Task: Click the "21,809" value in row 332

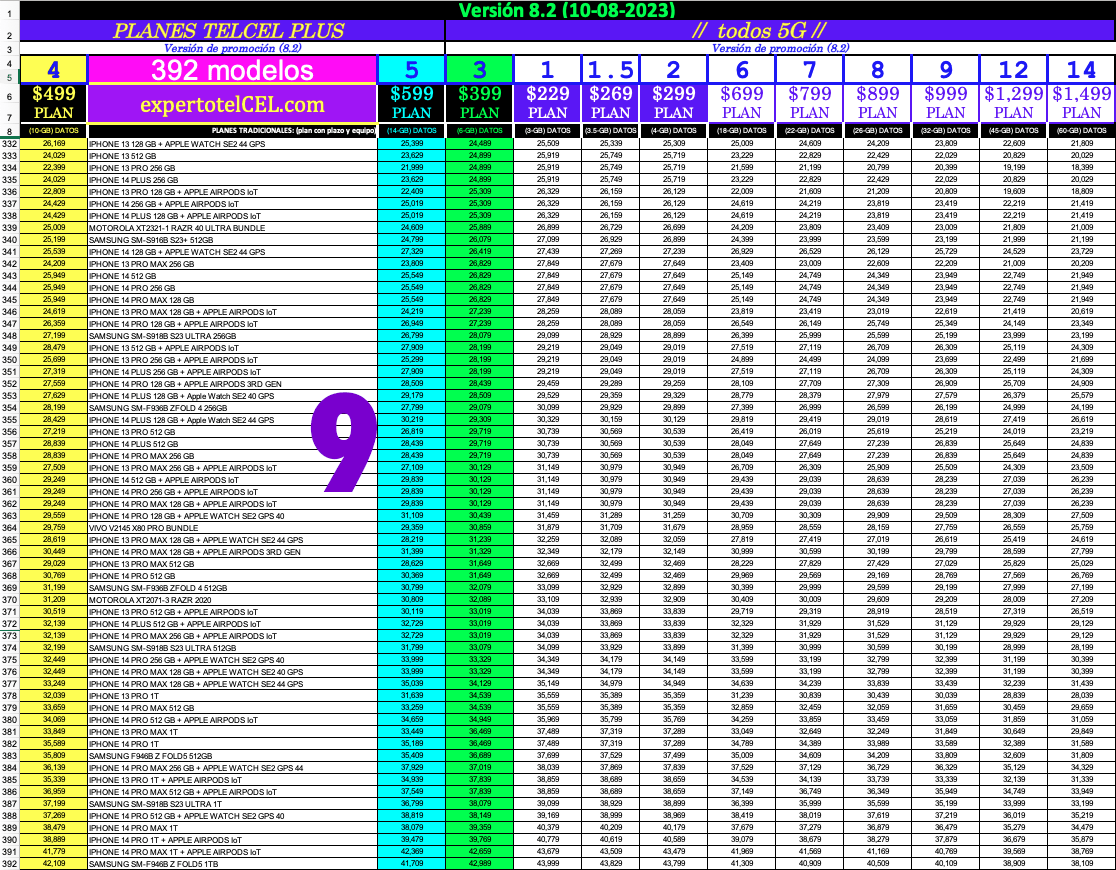Action: pos(1082,143)
